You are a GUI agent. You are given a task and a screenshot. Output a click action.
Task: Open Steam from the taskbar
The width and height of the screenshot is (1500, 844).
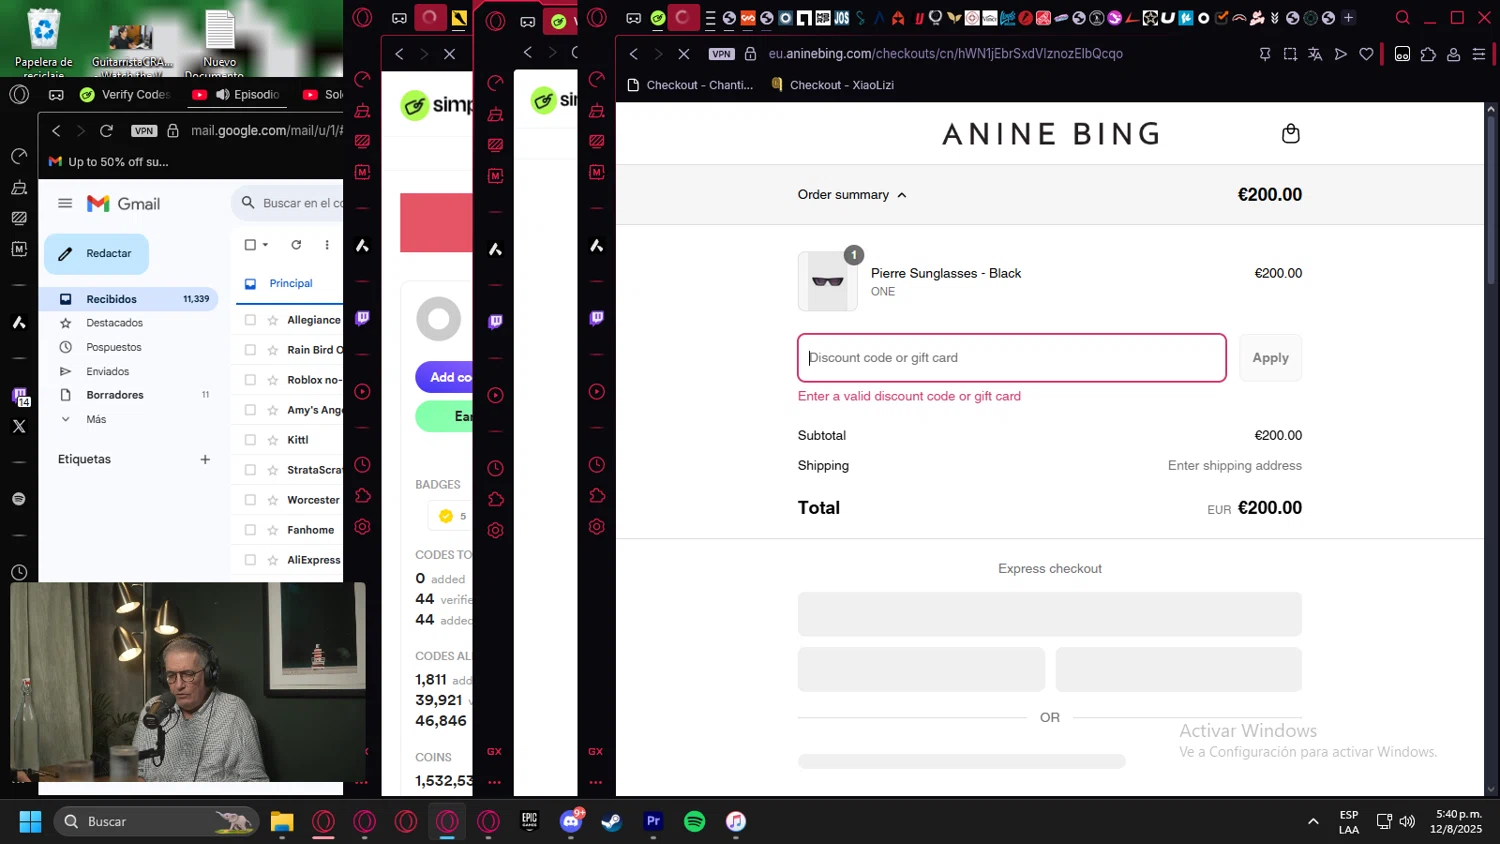click(611, 821)
